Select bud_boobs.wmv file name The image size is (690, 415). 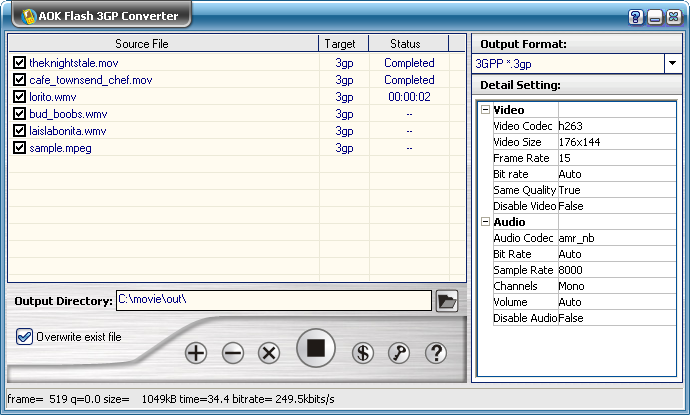tap(68, 114)
